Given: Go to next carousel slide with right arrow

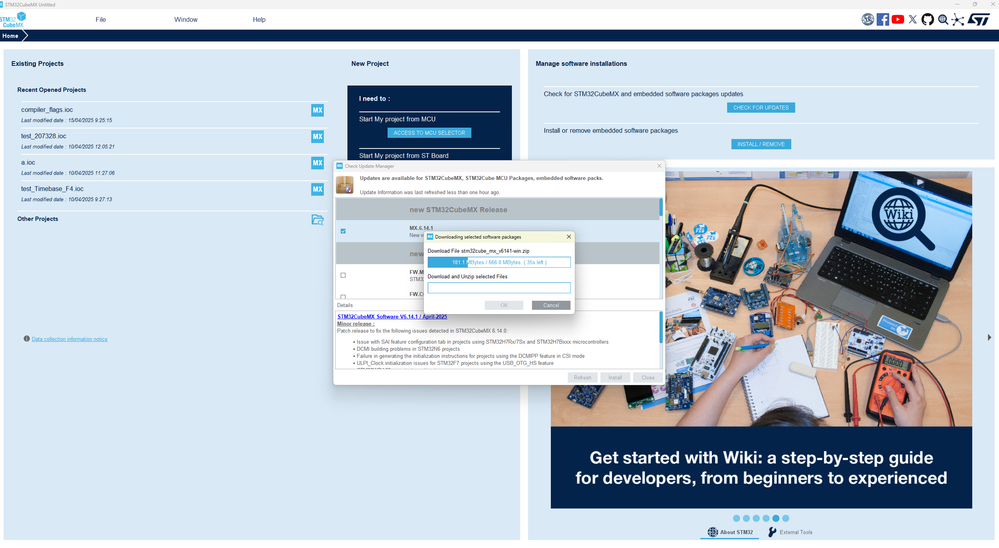Looking at the screenshot, I should [989, 338].
